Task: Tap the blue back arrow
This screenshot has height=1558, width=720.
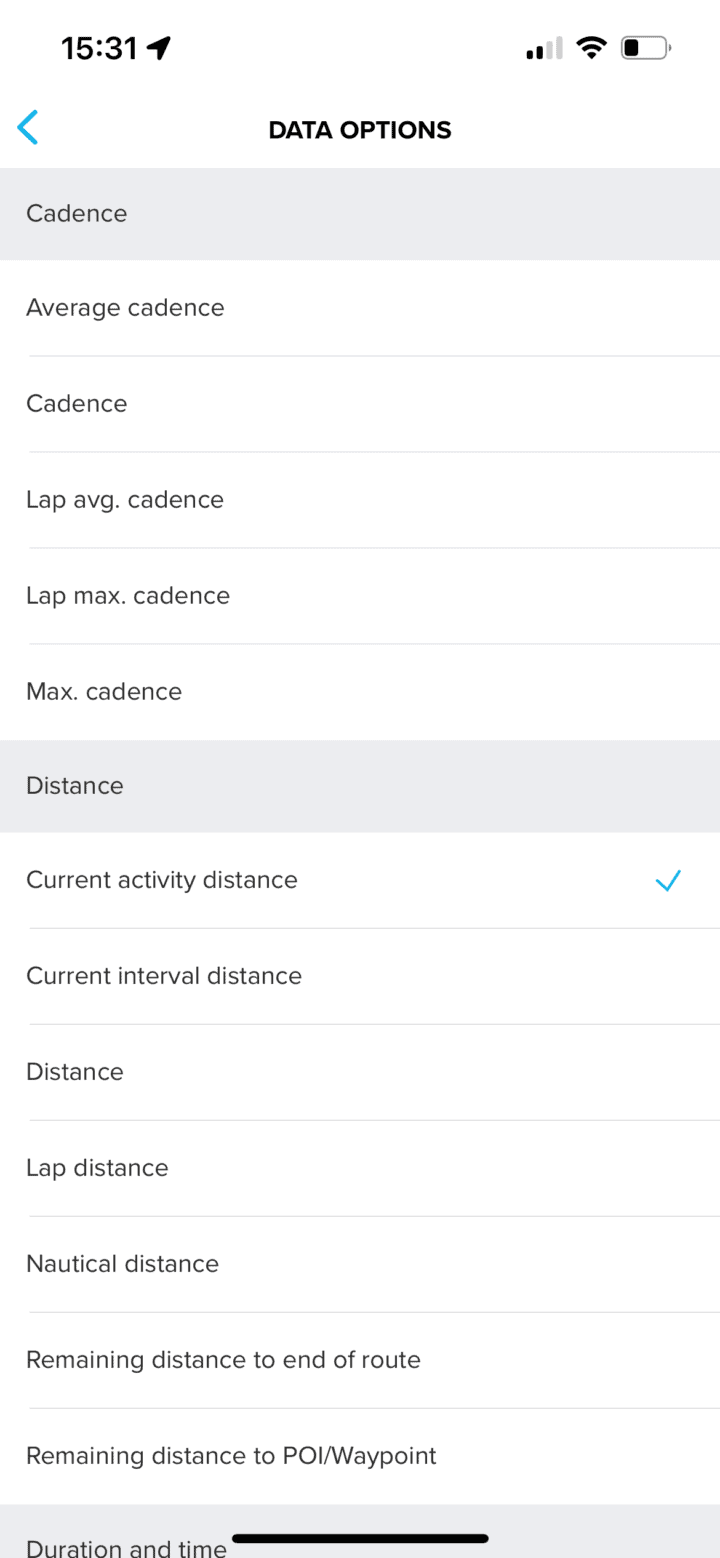Action: pos(28,129)
